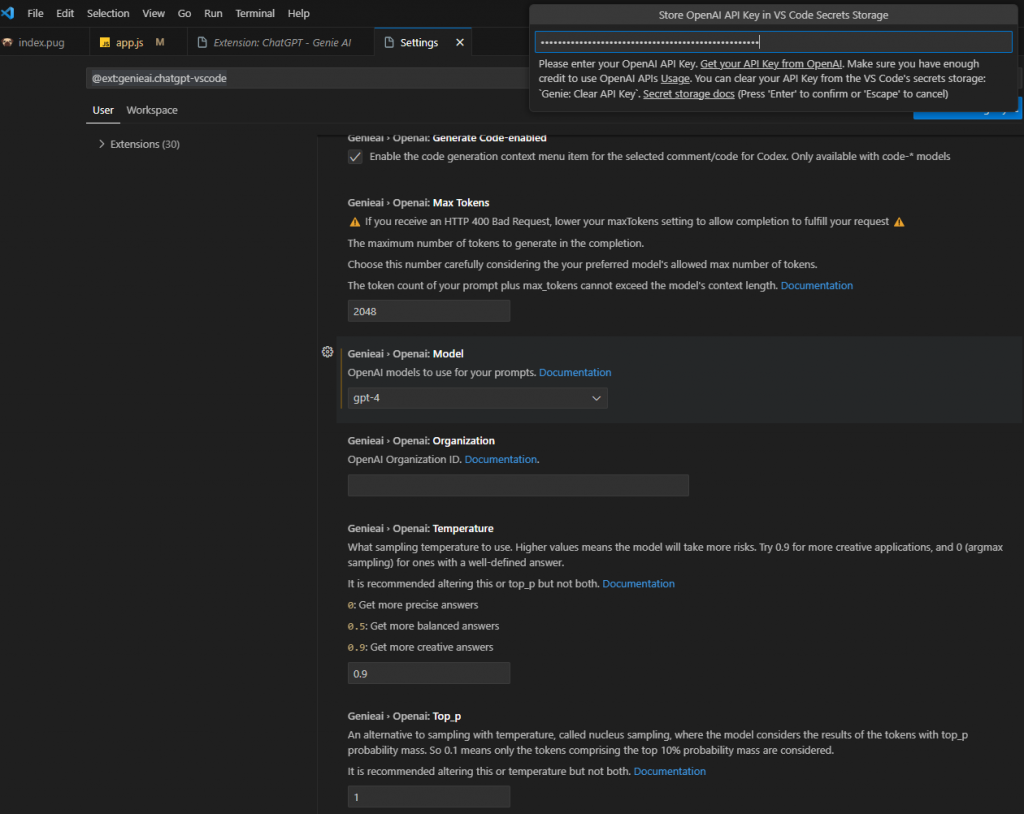Click the extension tab document icon
1024x814 pixels.
coord(202,42)
